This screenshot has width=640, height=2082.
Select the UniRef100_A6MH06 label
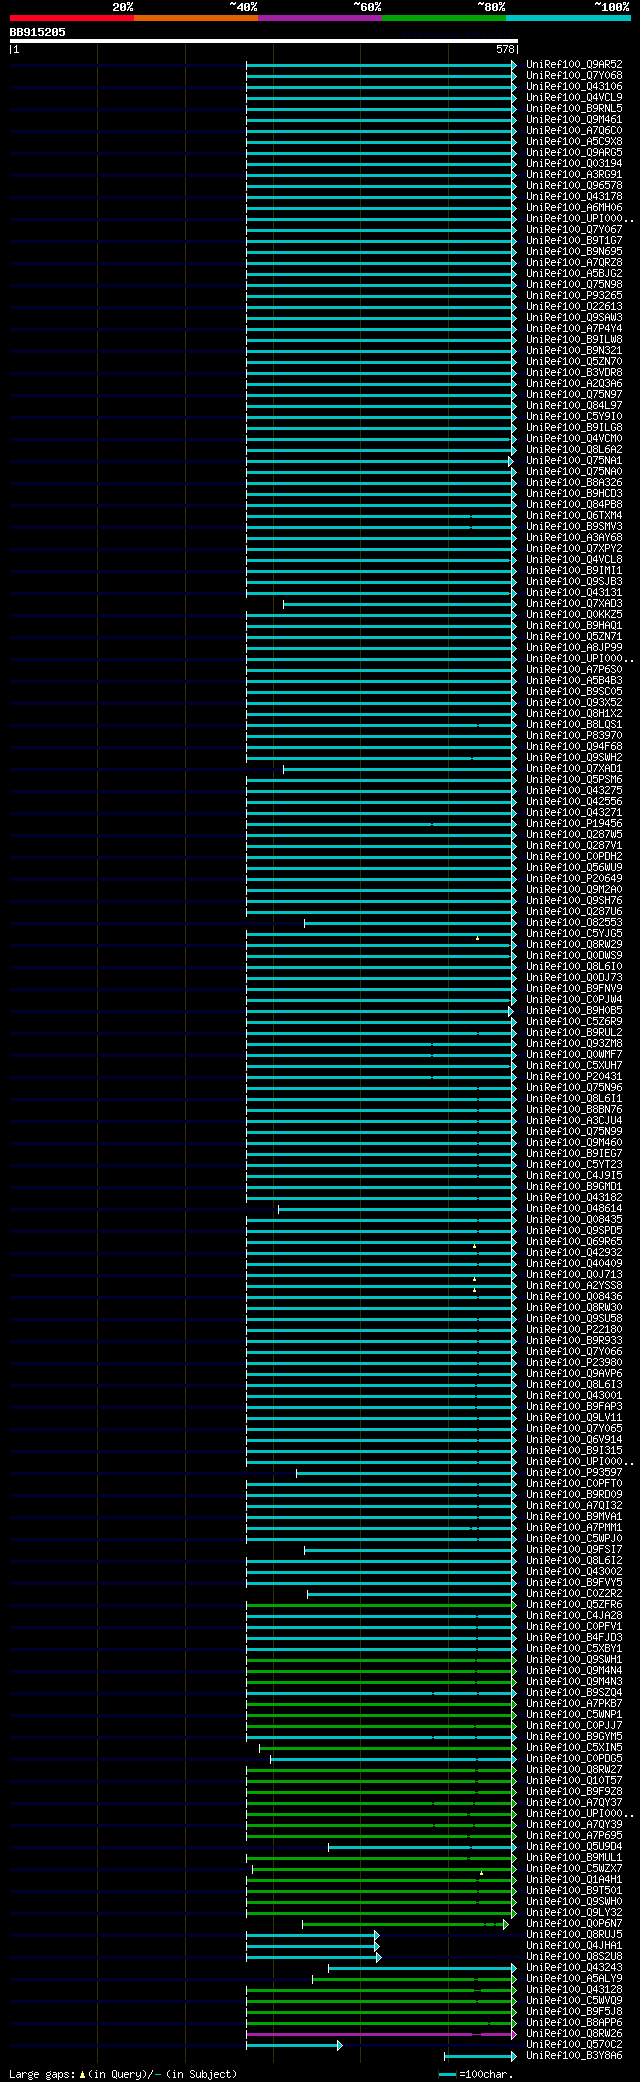coord(574,207)
